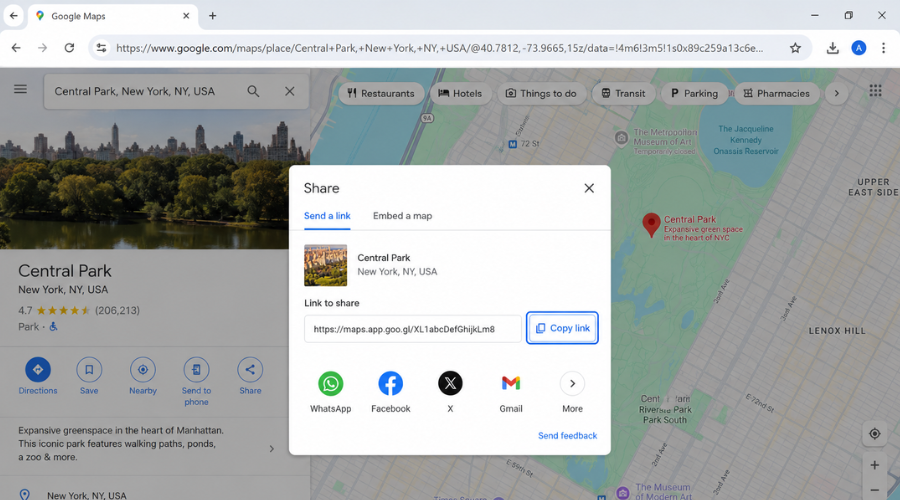Image resolution: width=900 pixels, height=500 pixels.
Task: Open the Google apps grid
Action: (875, 91)
